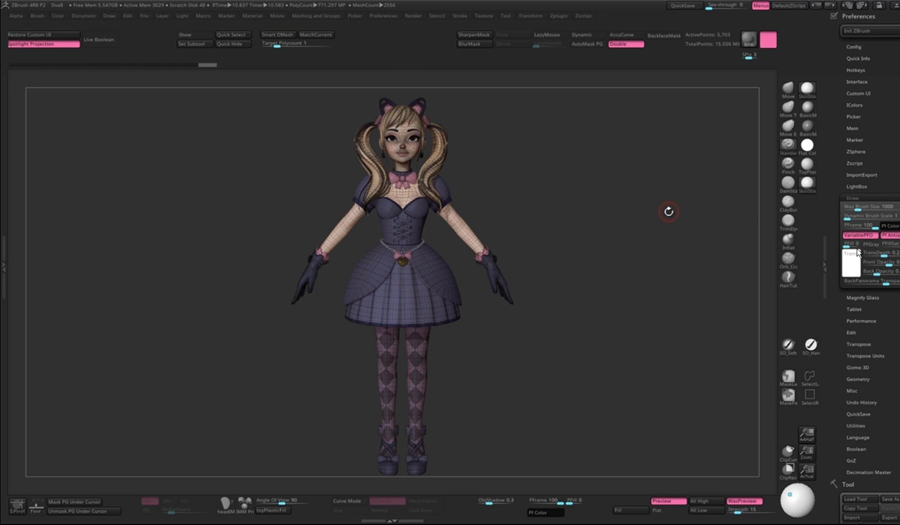The image size is (900, 525).
Task: Click the S.Pivot icon
Action: point(17,505)
